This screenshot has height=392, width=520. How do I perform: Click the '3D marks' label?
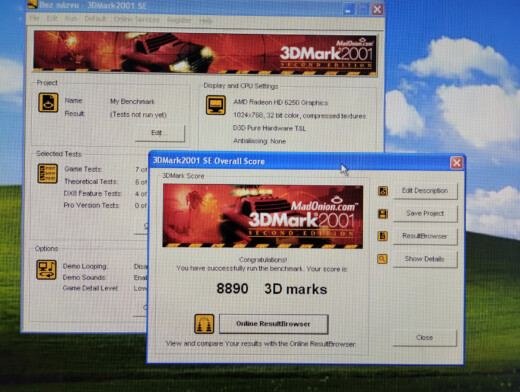coord(296,289)
